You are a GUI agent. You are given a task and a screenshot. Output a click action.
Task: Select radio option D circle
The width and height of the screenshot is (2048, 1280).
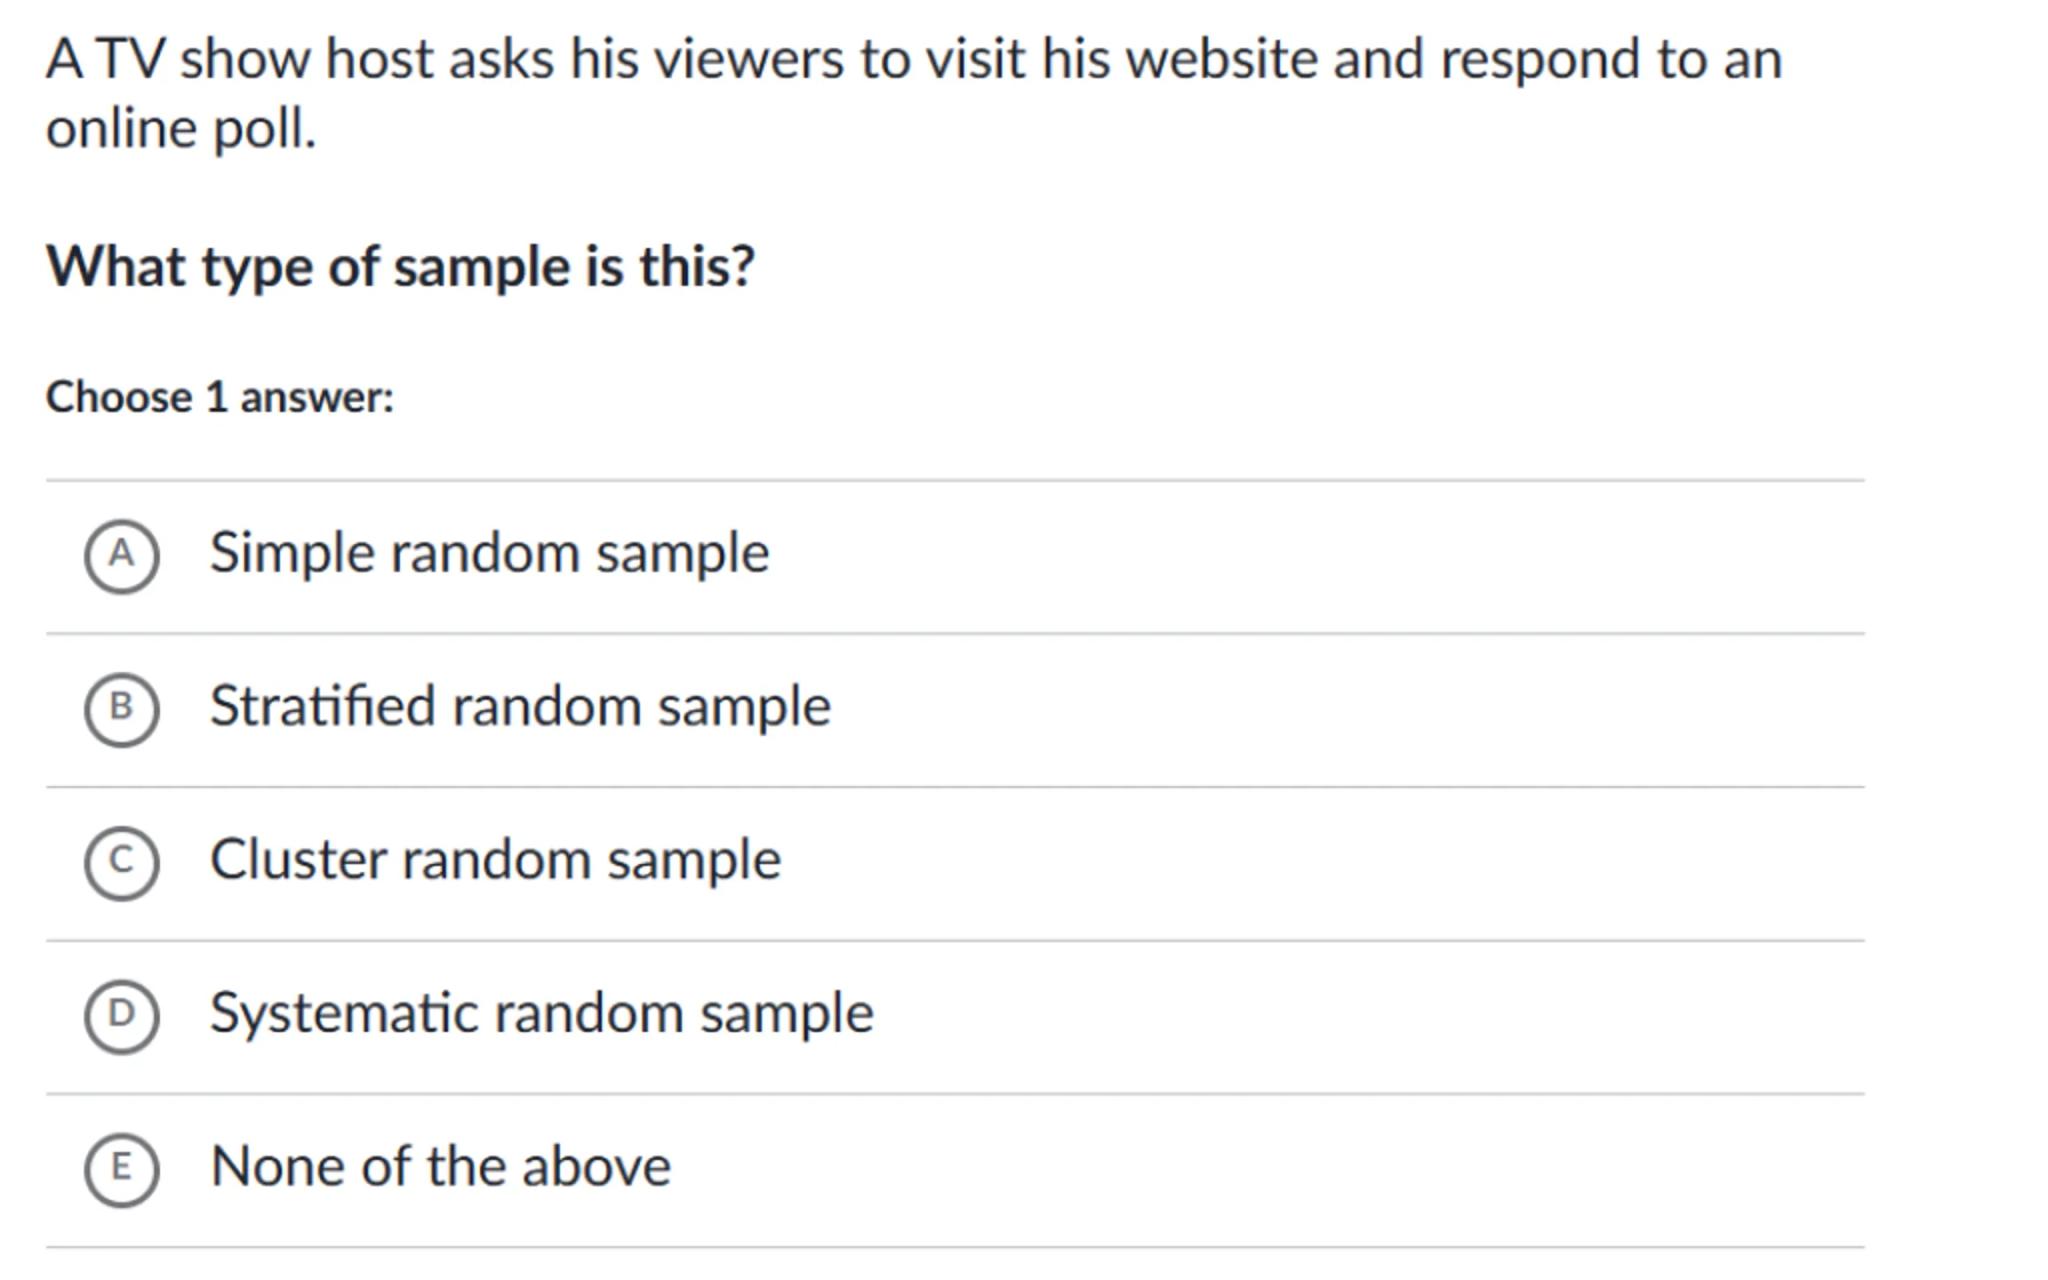click(121, 1016)
